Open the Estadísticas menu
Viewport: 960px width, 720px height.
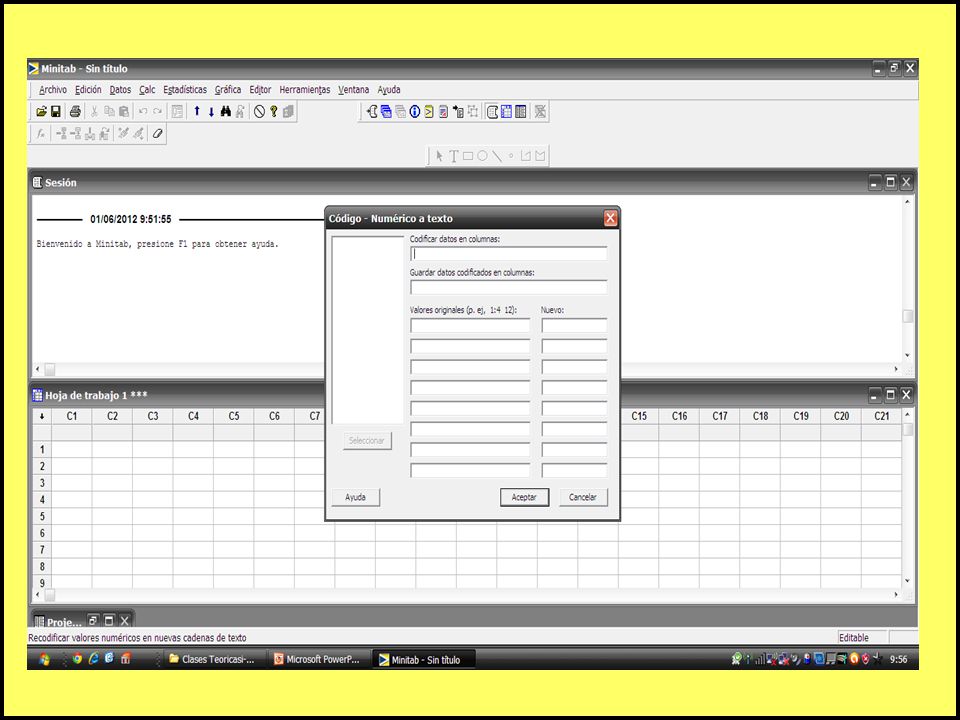point(185,89)
